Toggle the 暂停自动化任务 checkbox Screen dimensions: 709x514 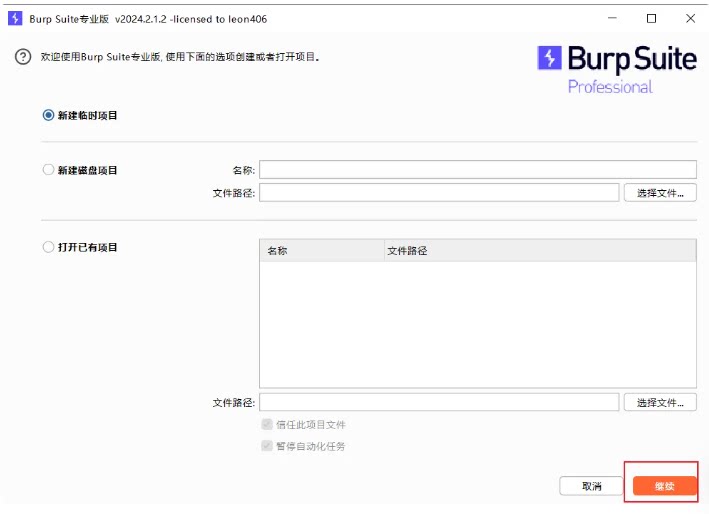click(267, 446)
